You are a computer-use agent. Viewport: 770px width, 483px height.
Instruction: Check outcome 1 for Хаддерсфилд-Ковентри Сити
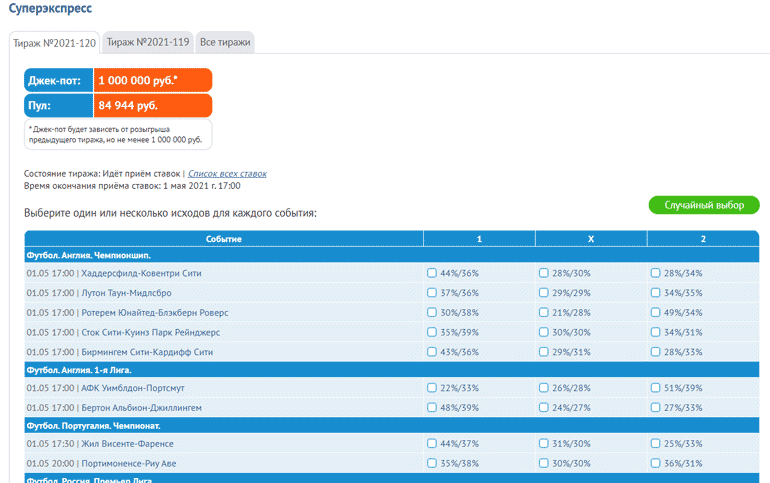click(432, 273)
